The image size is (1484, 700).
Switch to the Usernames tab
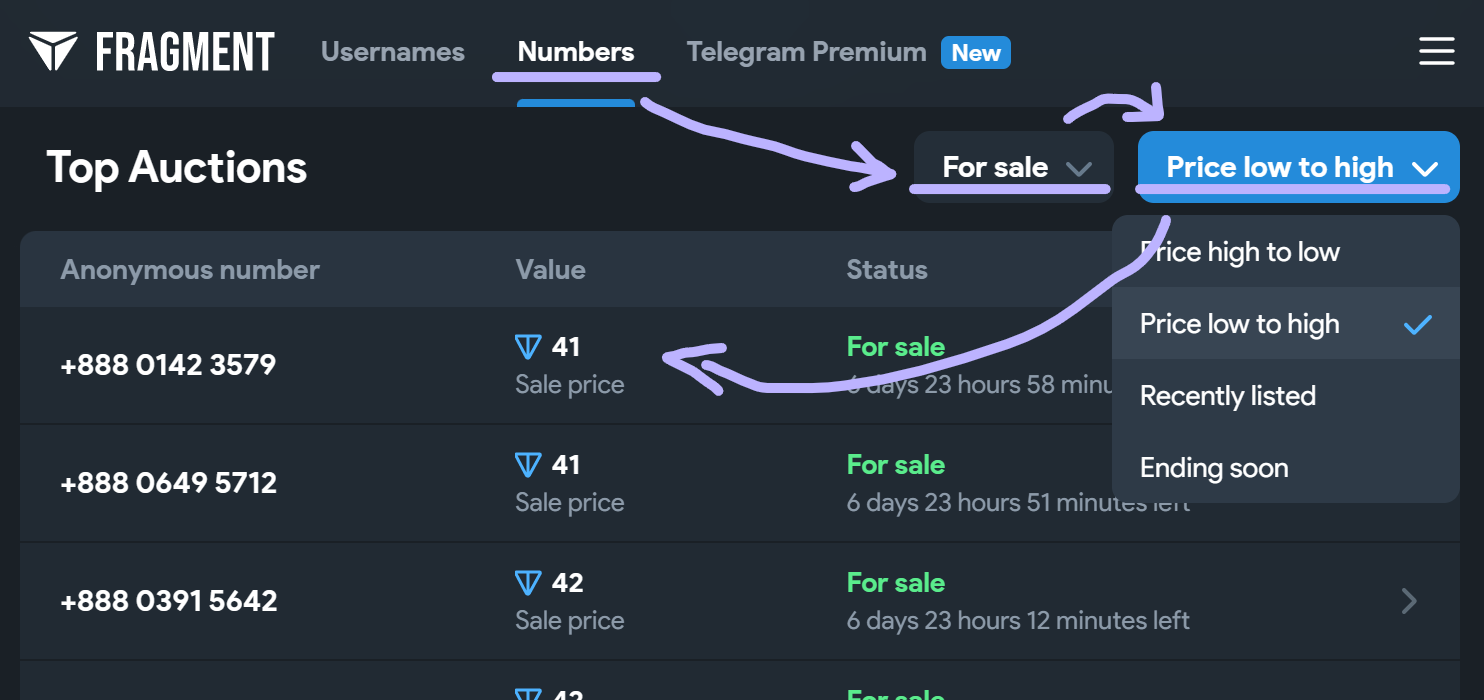coord(393,52)
